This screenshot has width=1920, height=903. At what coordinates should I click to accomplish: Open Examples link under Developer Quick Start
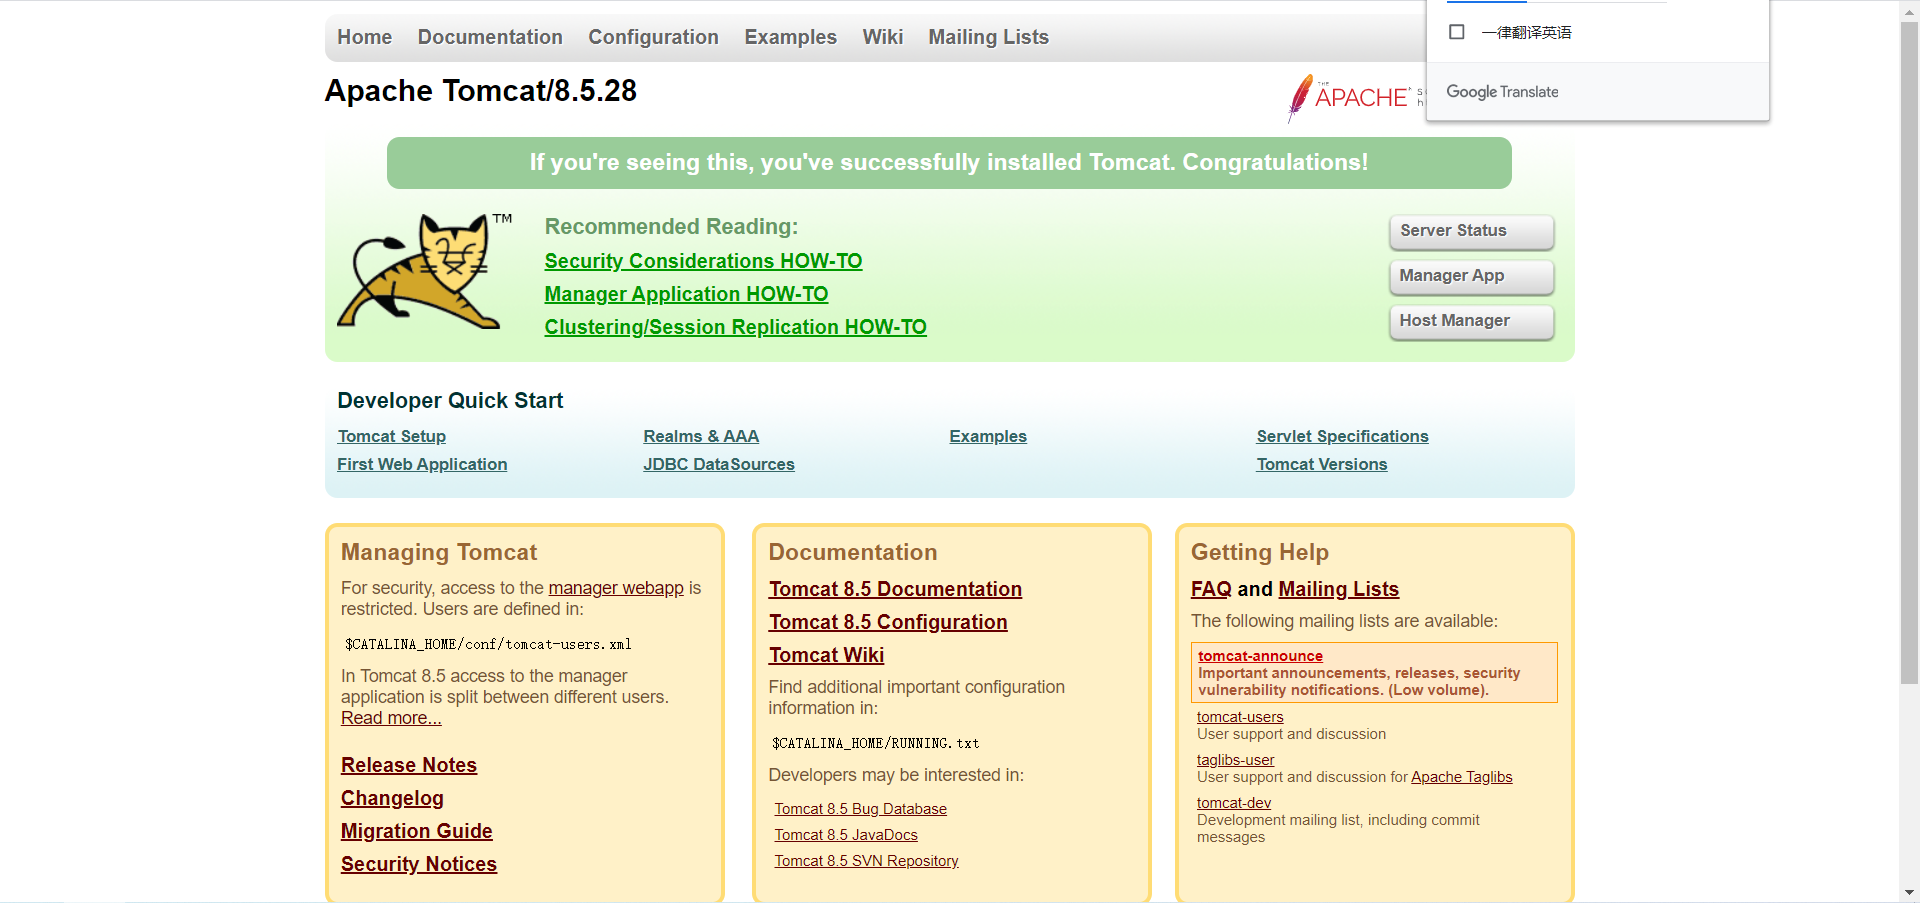988,436
